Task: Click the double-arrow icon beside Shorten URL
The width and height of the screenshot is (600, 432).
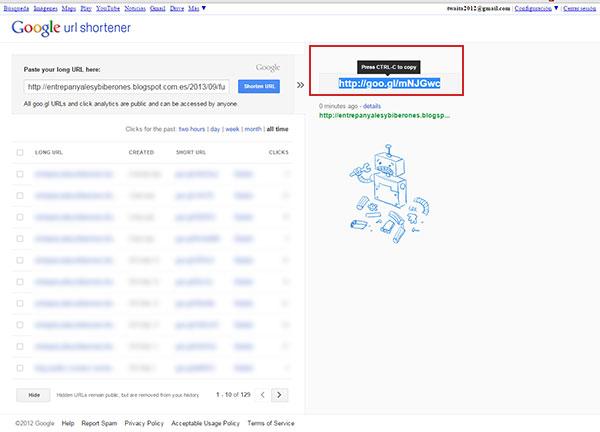Action: (301, 86)
